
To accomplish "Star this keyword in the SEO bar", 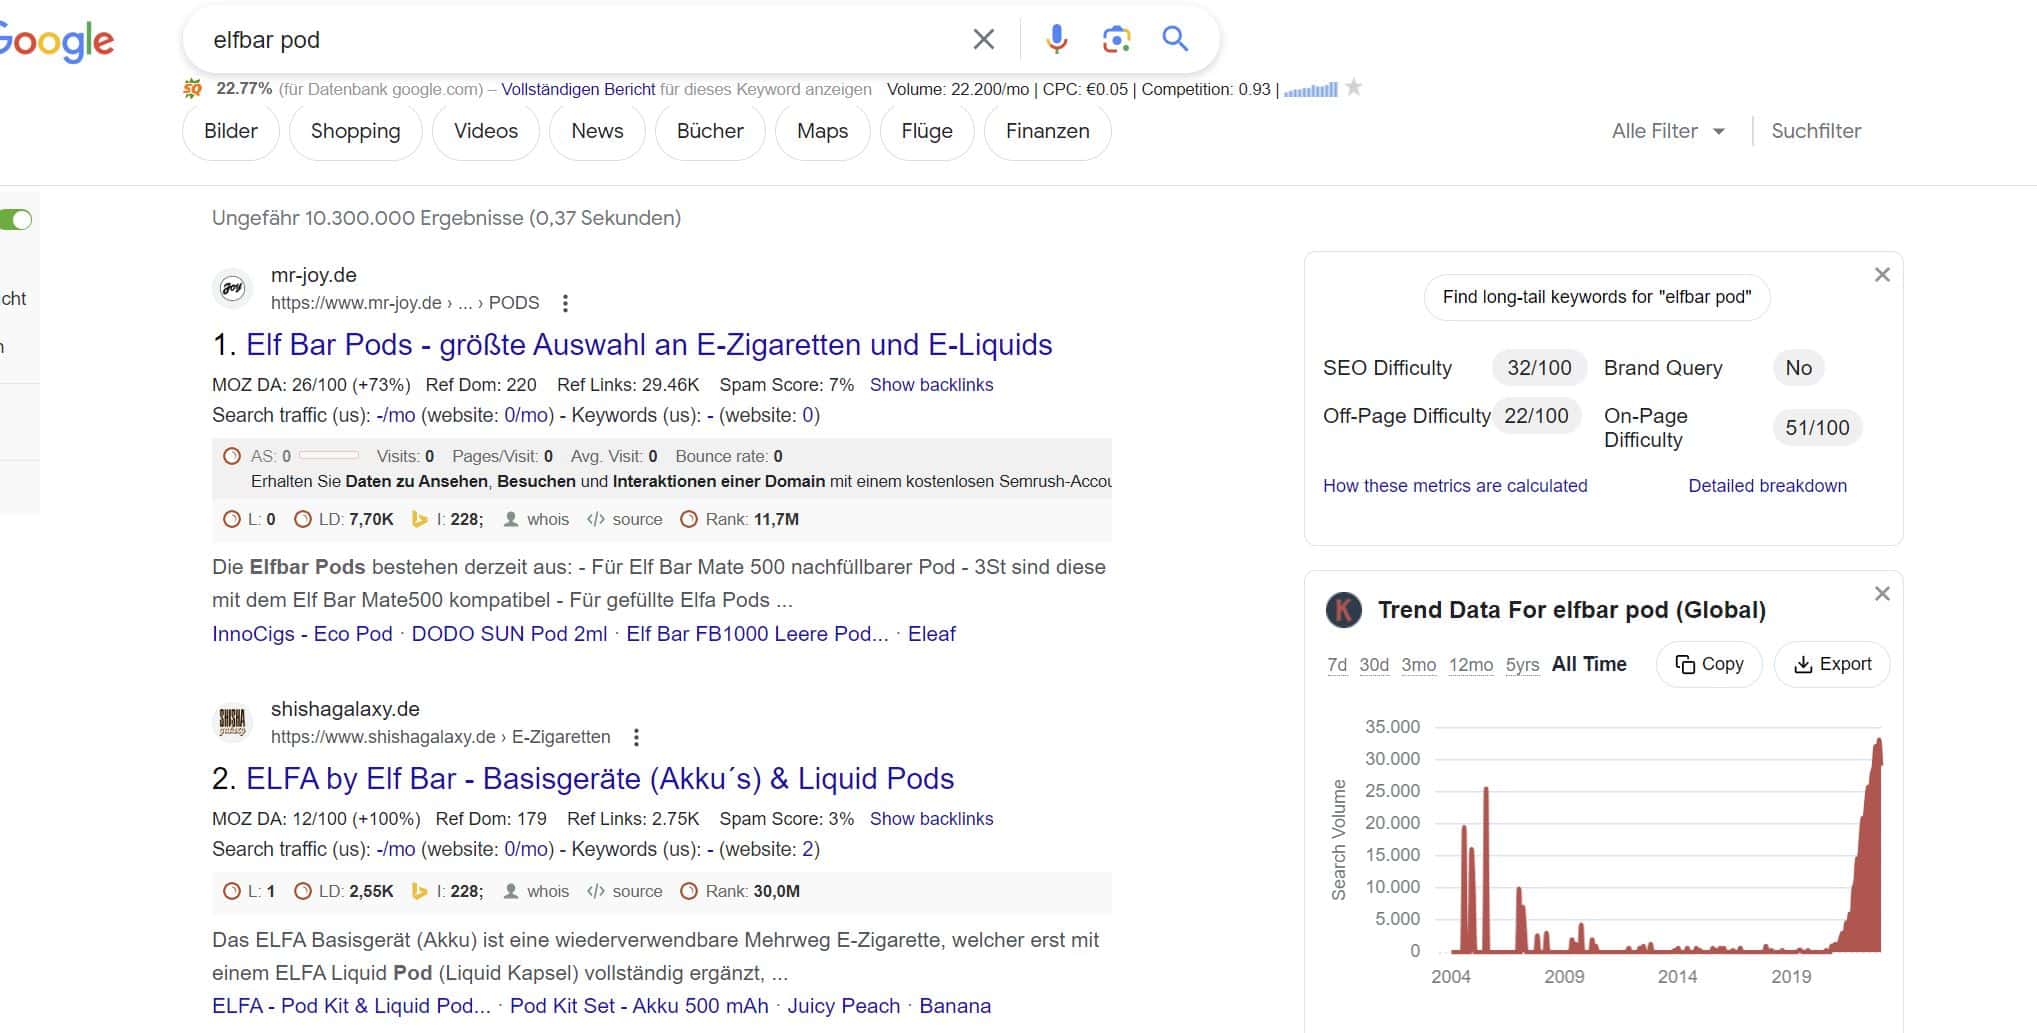I will (x=1354, y=88).
